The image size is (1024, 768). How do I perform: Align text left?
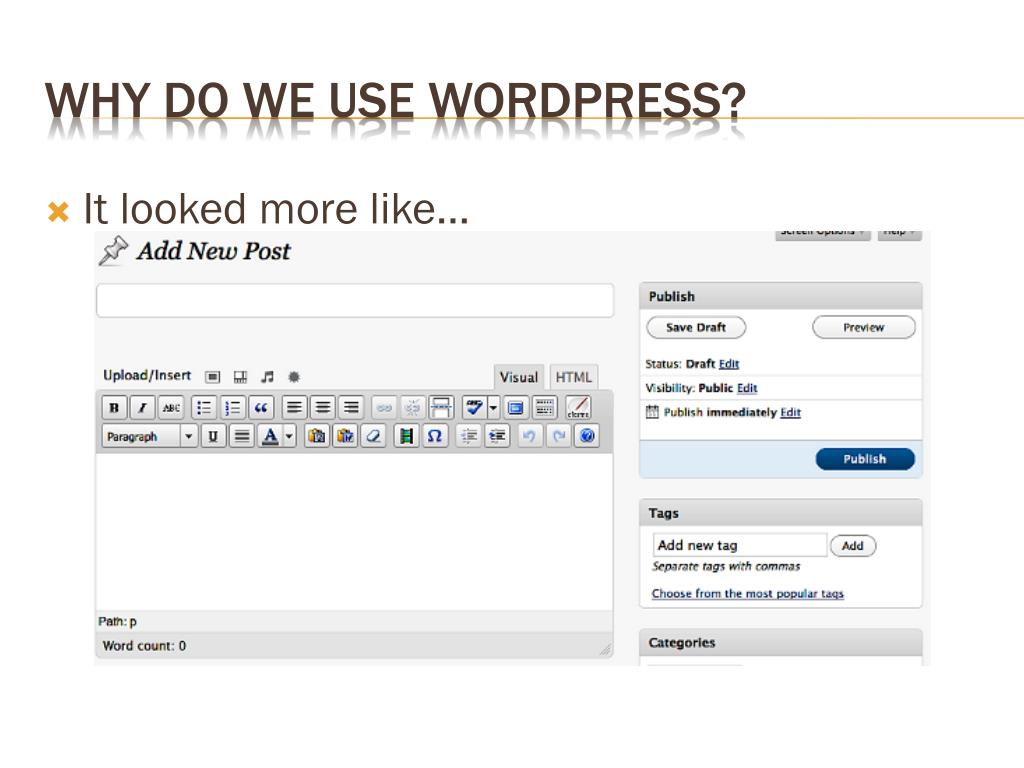point(294,408)
